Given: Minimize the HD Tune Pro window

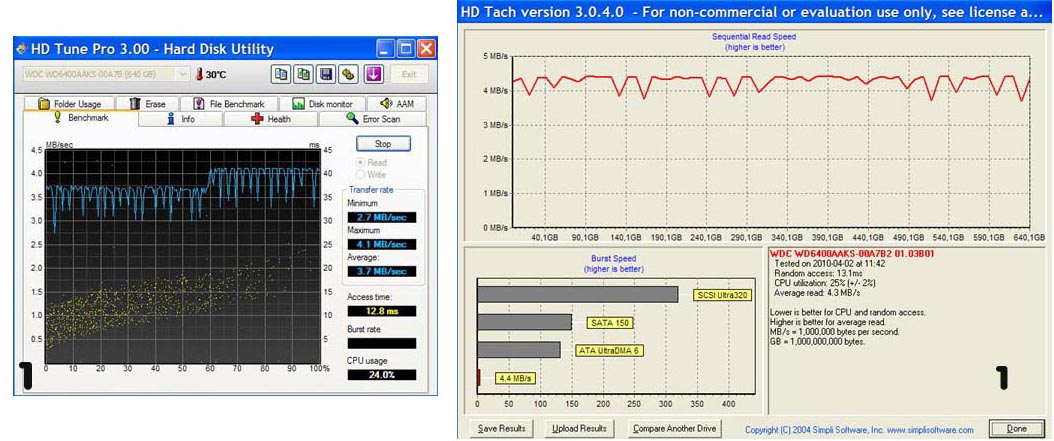Looking at the screenshot, I should click(384, 48).
